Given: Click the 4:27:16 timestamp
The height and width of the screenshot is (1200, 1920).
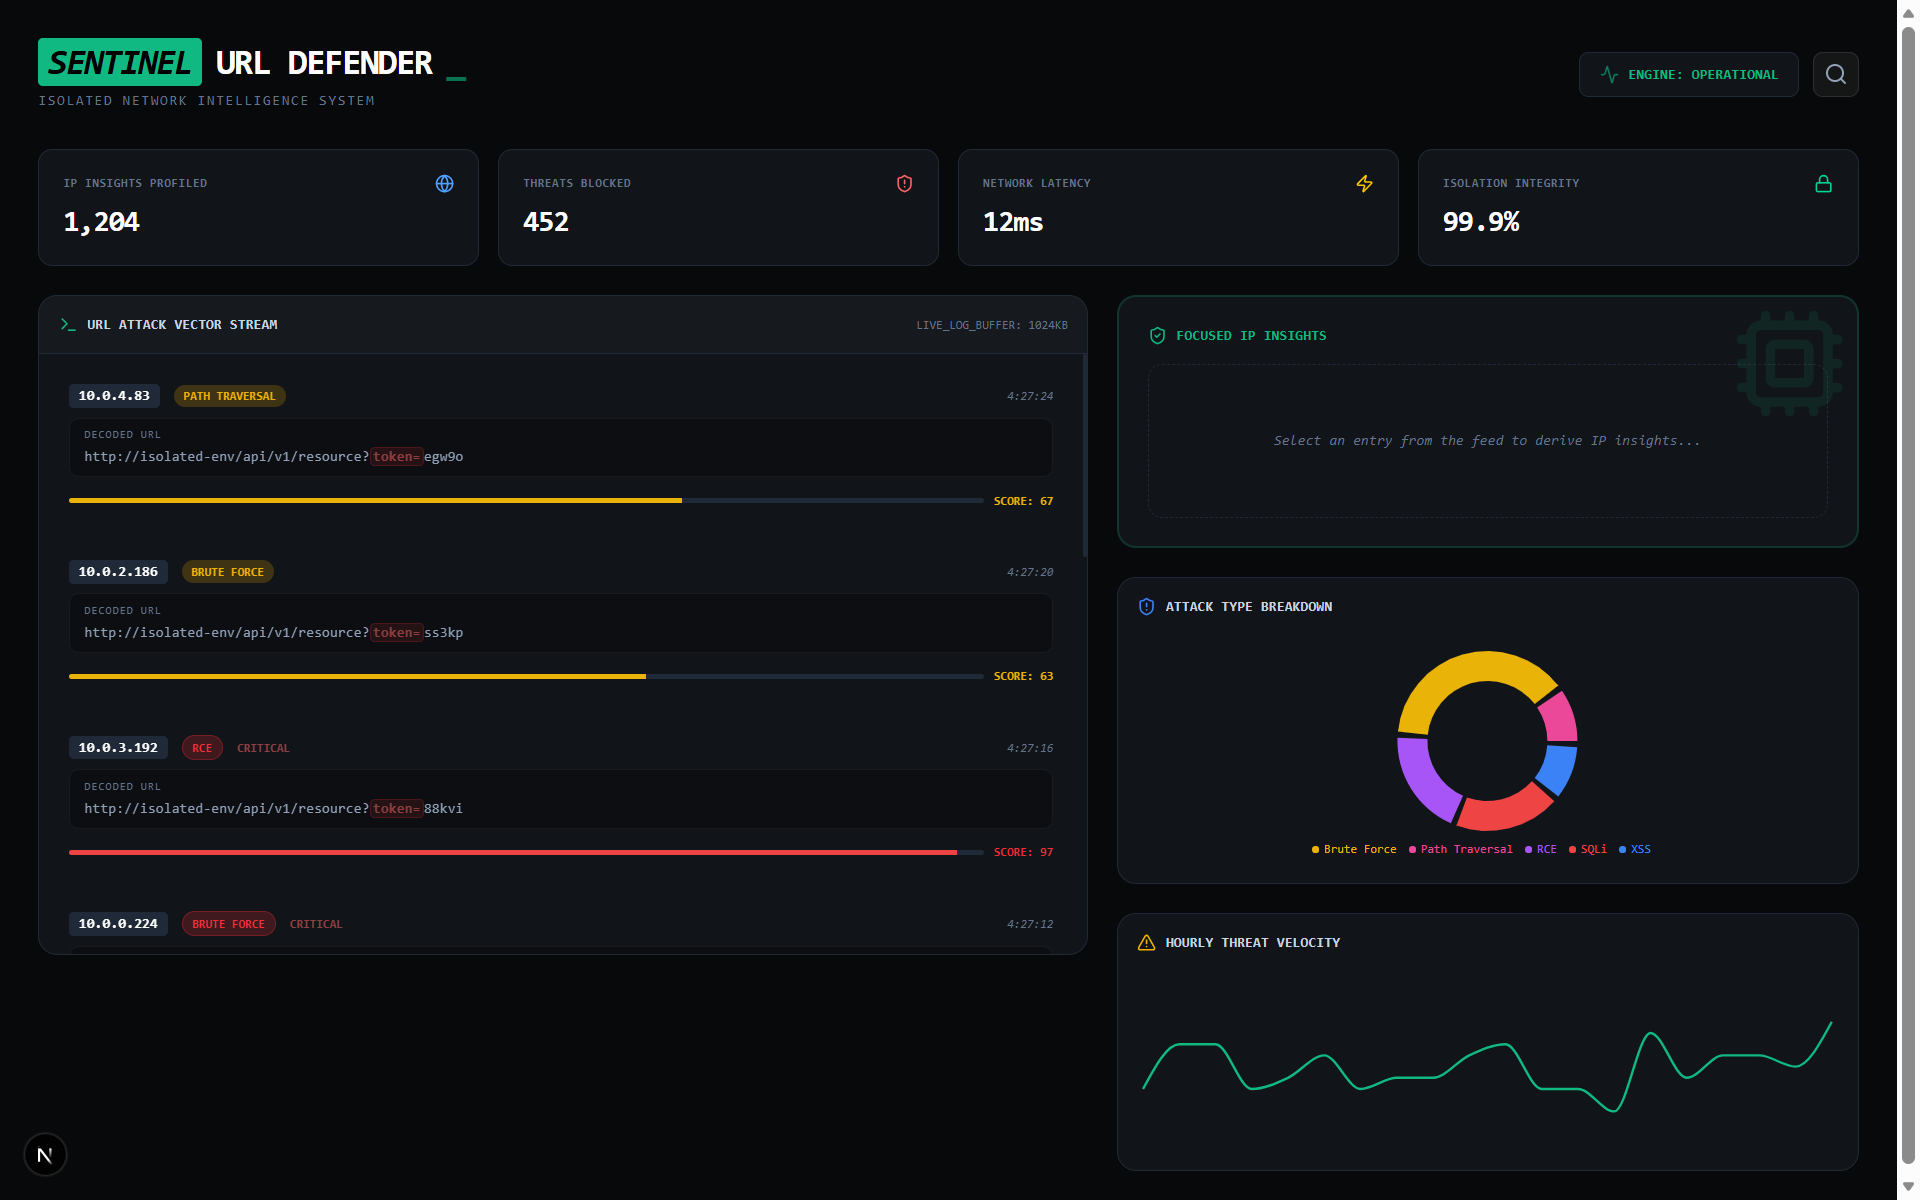Looking at the screenshot, I should coord(1030,748).
